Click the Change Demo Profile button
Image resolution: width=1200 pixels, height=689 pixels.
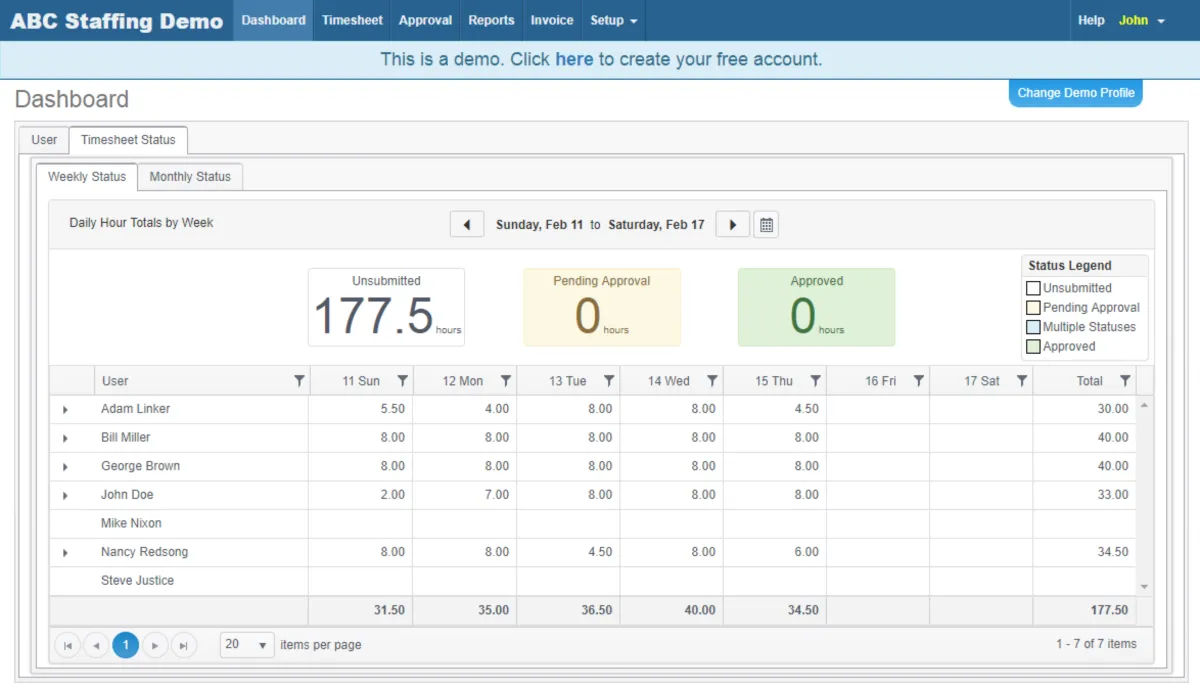pos(1075,93)
